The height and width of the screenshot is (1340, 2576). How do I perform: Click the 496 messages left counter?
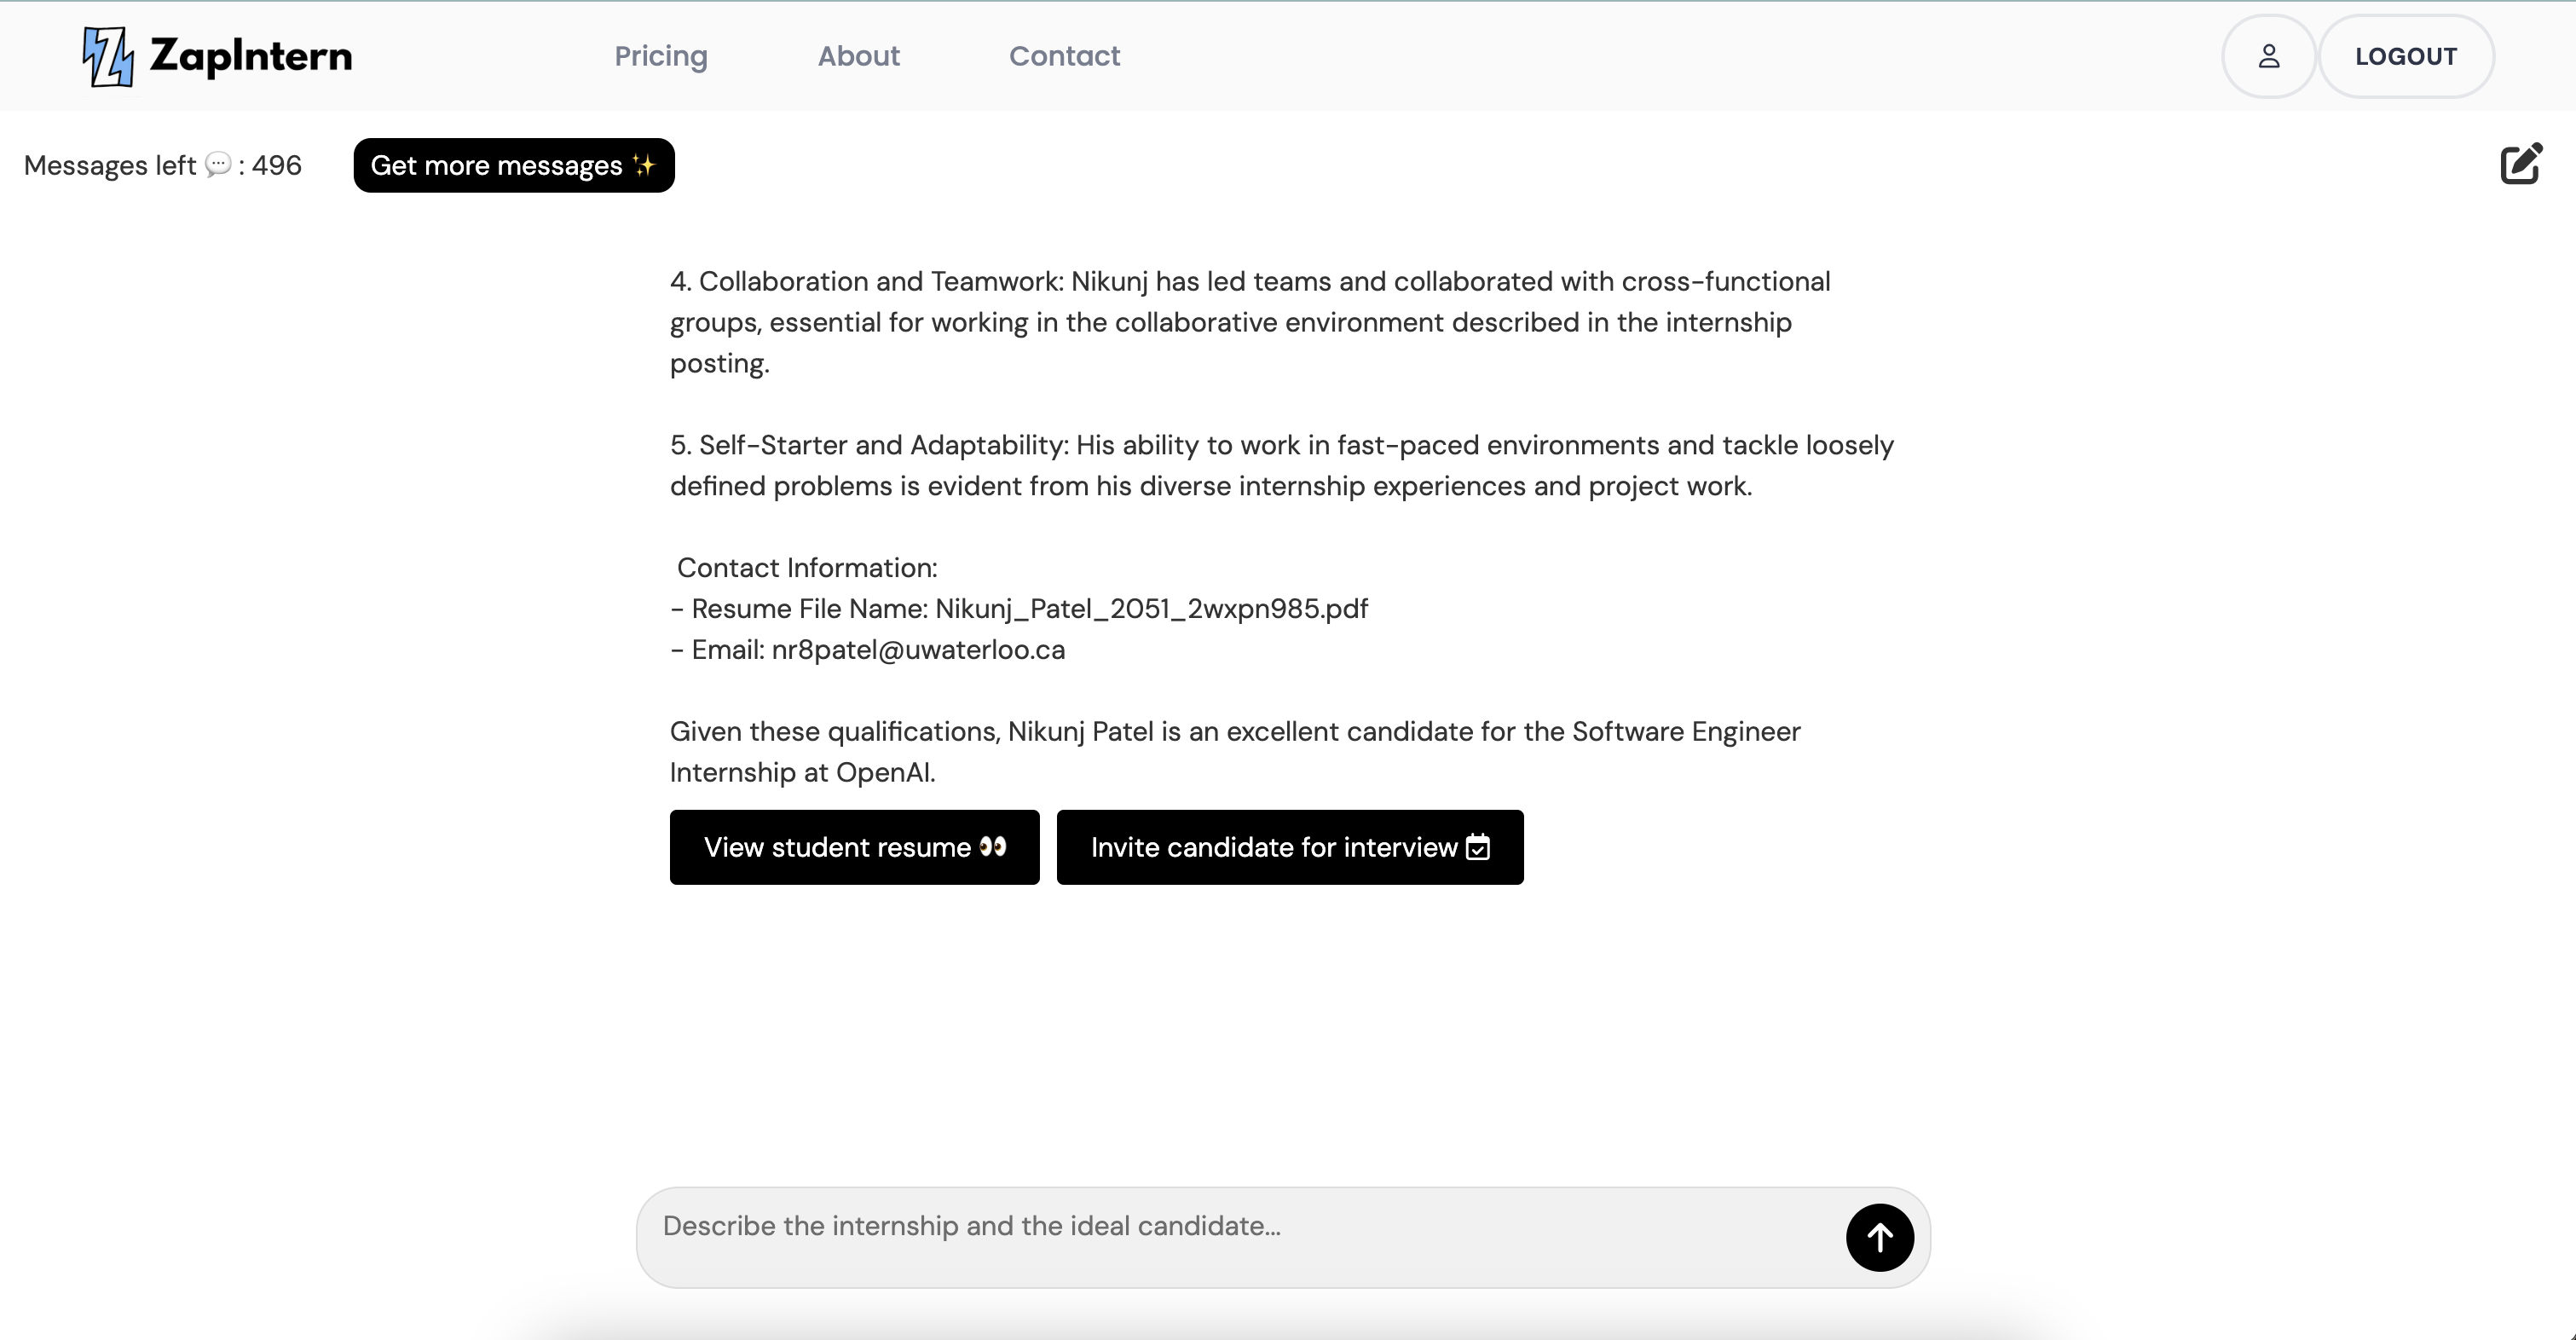(x=277, y=165)
